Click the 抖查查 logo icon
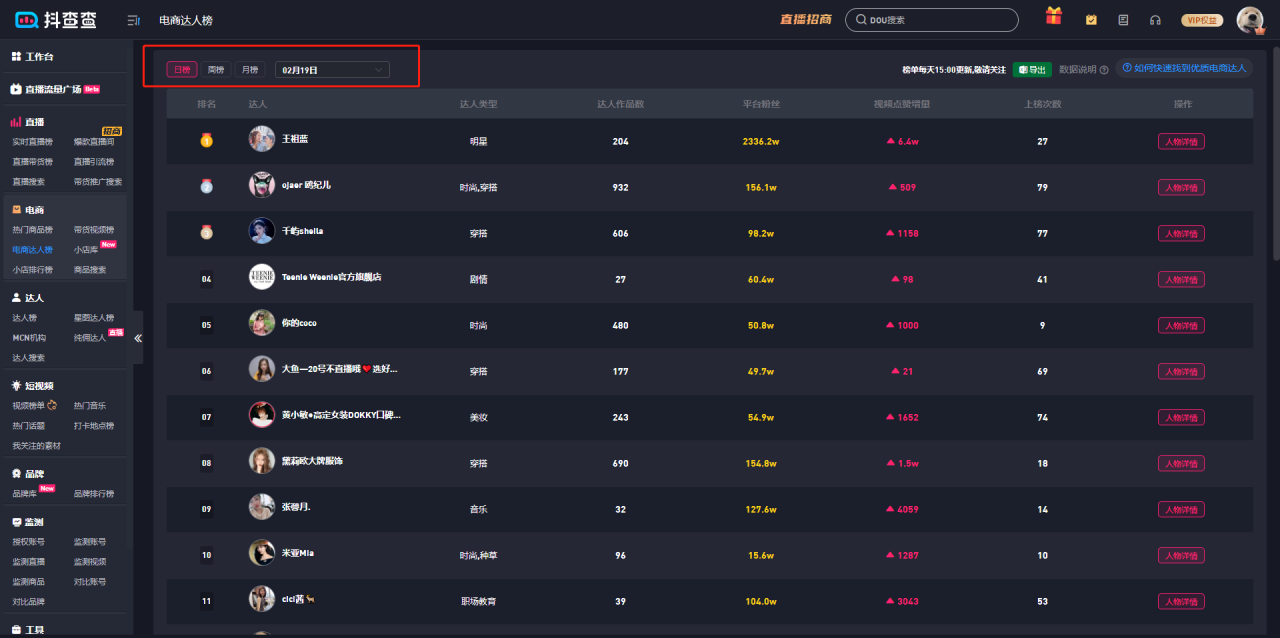1280x638 pixels. (26, 20)
